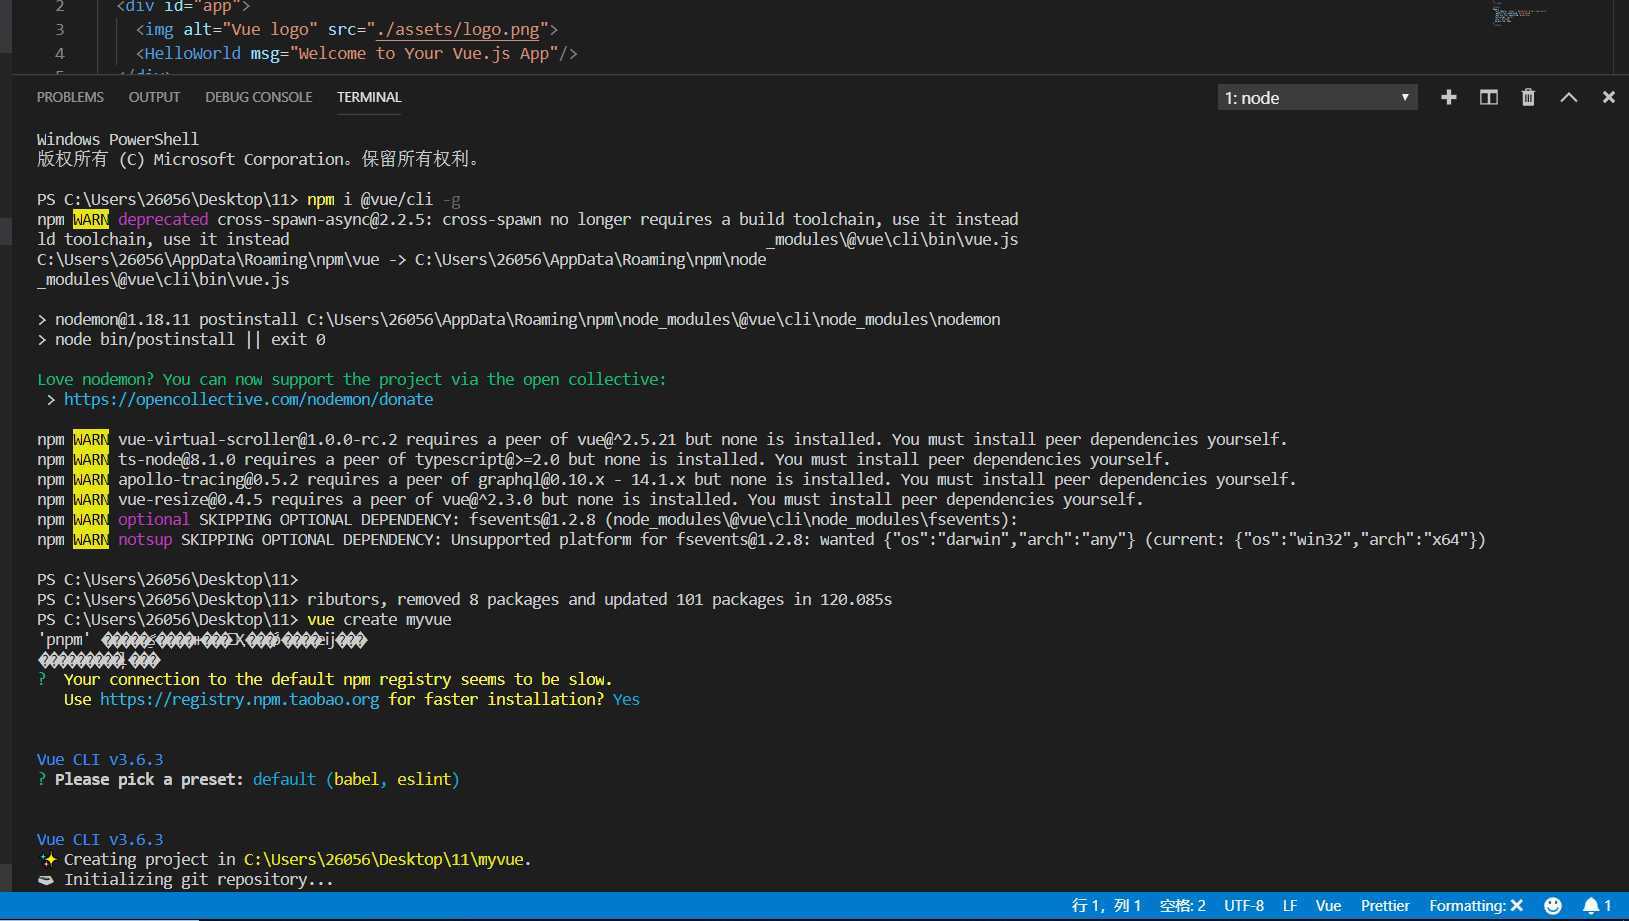This screenshot has width=1629, height=921.
Task: Click line number 4 in the editor gutter
Action: point(59,53)
